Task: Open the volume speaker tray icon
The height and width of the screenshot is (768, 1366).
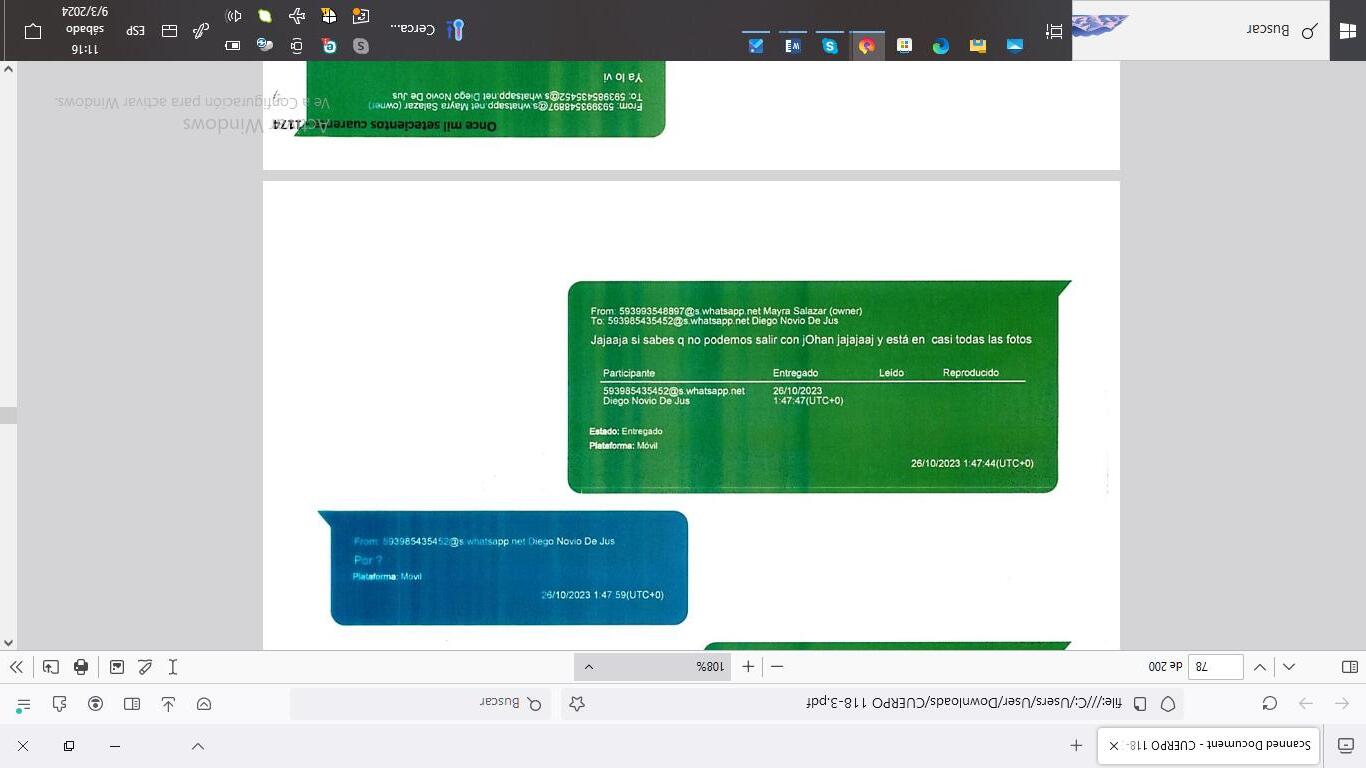Action: 234,16
